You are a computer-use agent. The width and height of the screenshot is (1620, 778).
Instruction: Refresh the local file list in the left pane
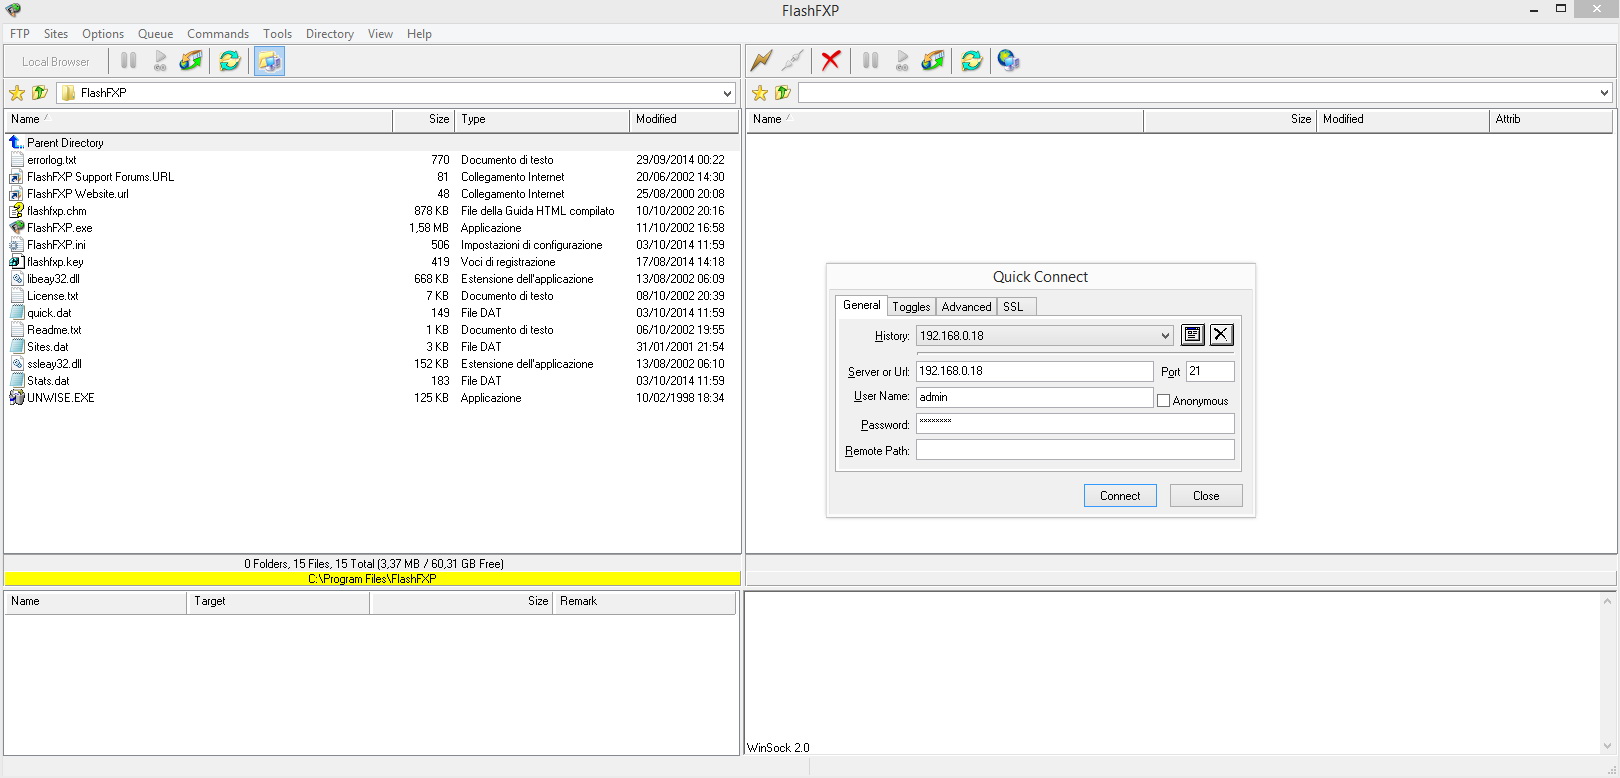pos(230,61)
